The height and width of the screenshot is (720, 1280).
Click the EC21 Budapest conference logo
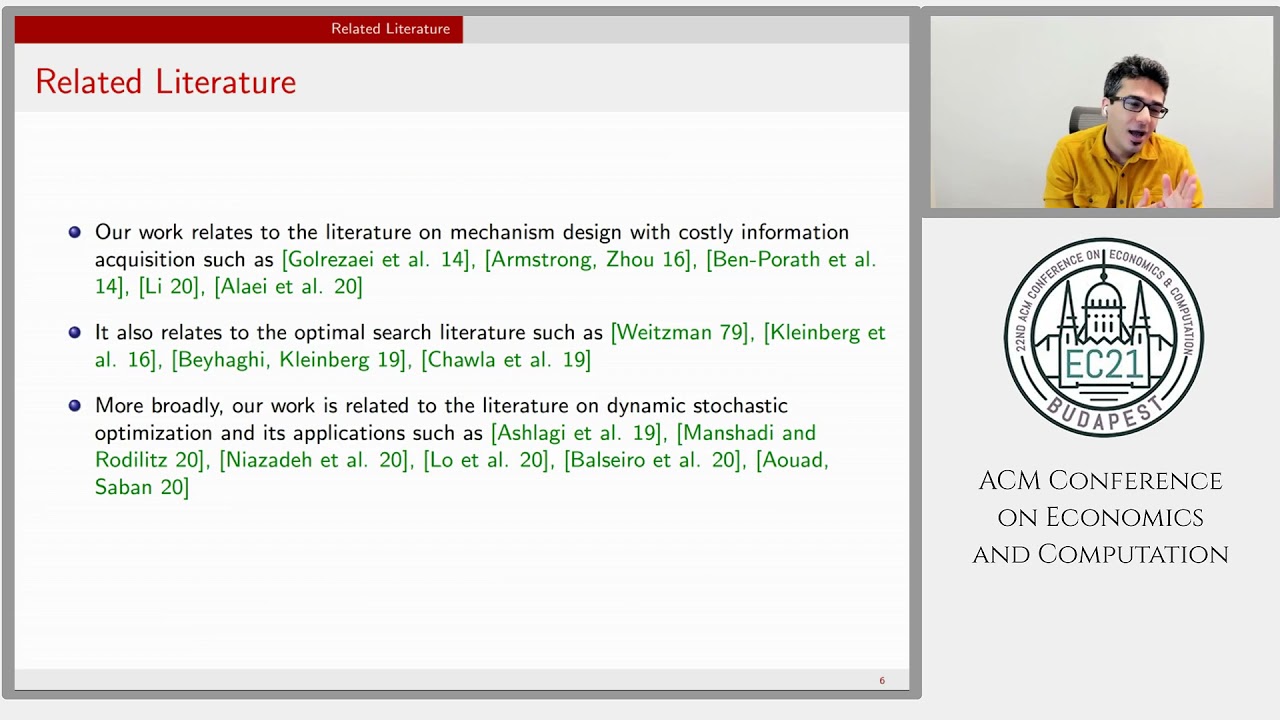1104,337
